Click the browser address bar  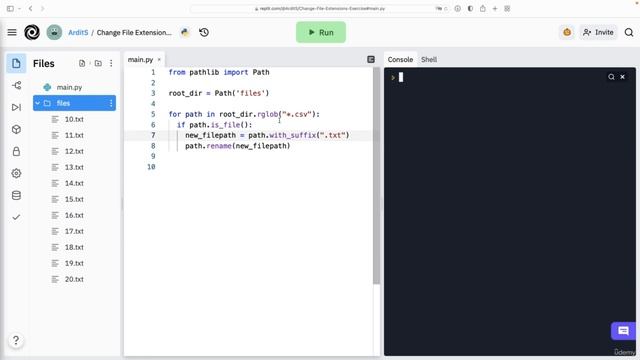pyautogui.click(x=320, y=8)
